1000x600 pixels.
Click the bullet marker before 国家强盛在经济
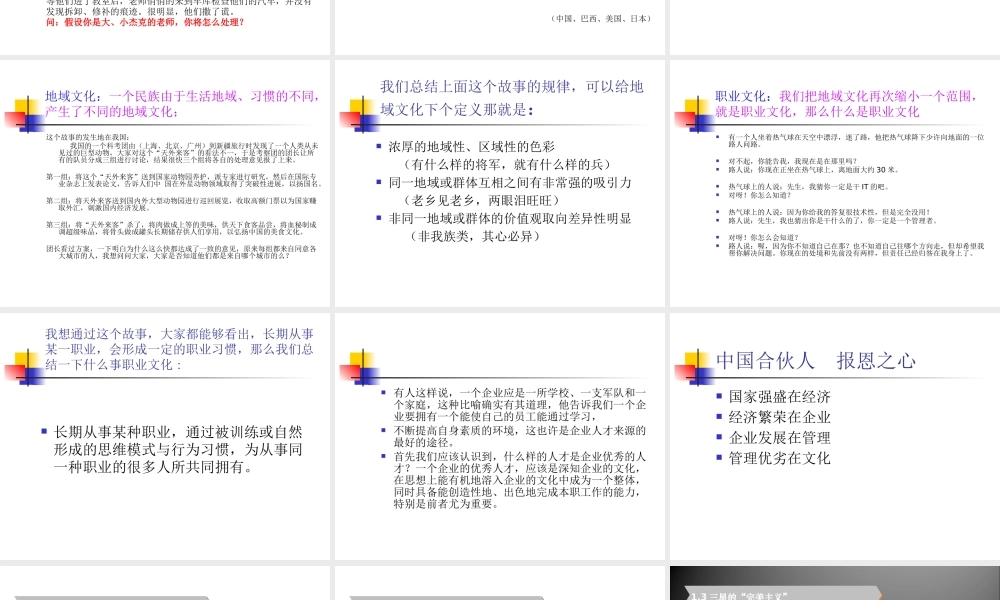tap(720, 396)
